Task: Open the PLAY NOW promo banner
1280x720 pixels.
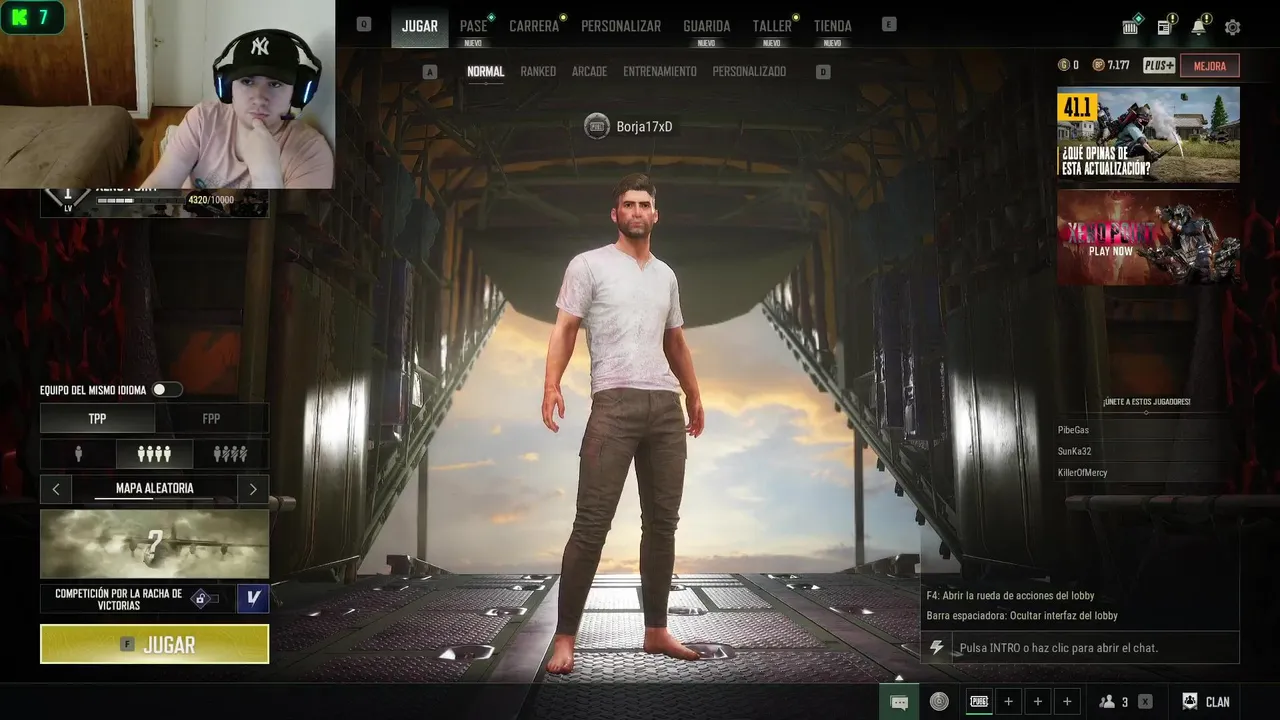Action: click(x=1148, y=237)
